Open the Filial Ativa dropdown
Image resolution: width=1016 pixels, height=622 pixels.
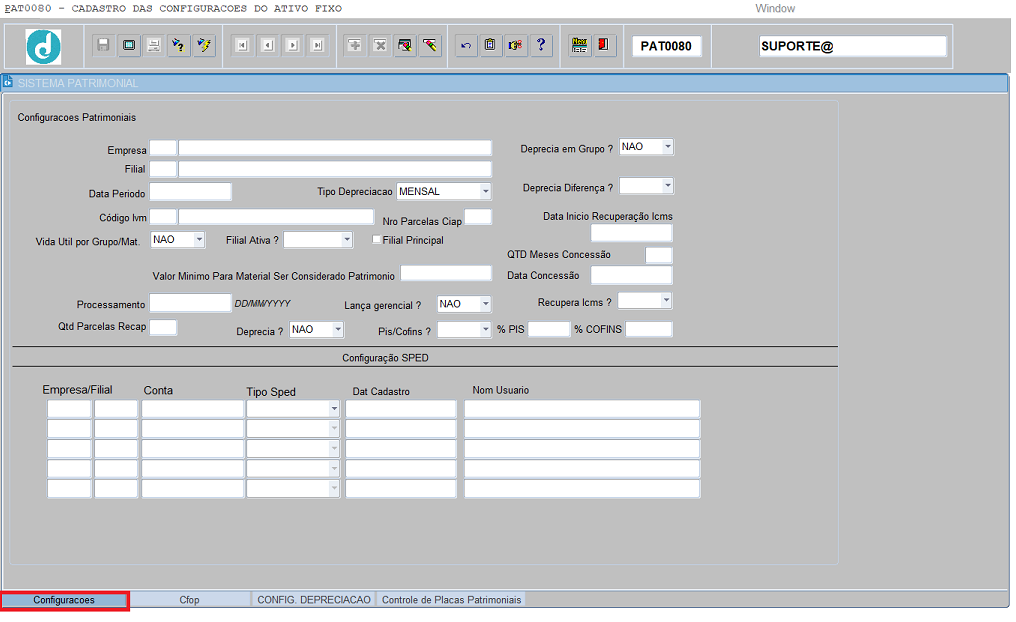tap(347, 240)
